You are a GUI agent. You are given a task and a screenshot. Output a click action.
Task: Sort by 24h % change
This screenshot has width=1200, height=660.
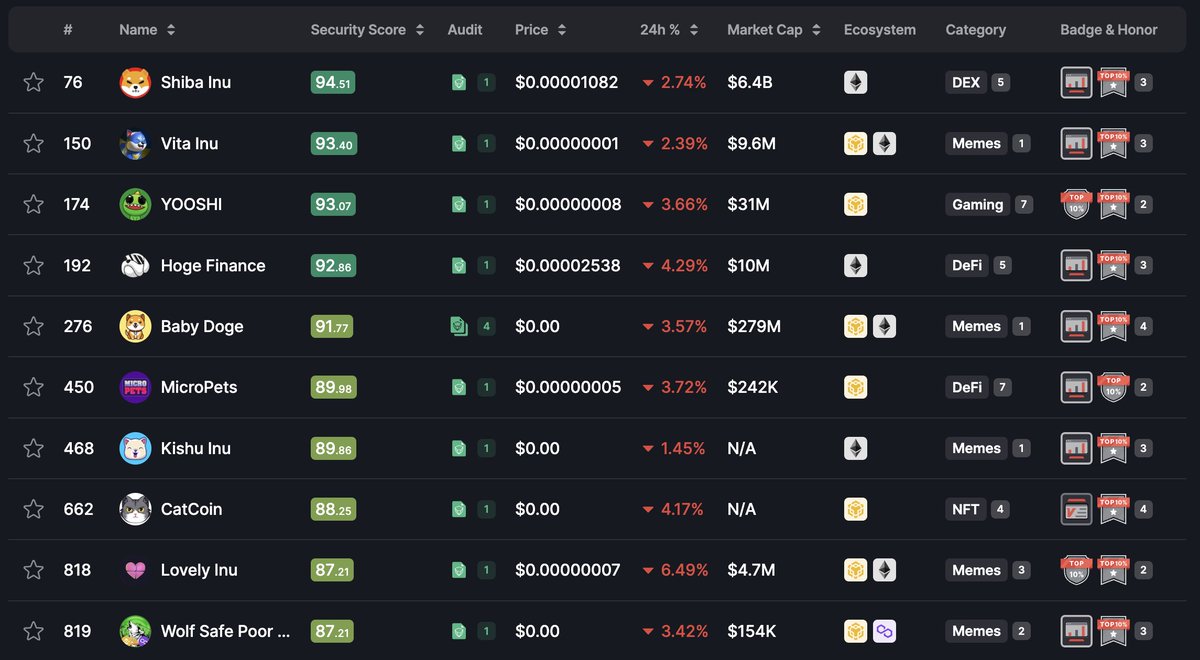coord(669,30)
